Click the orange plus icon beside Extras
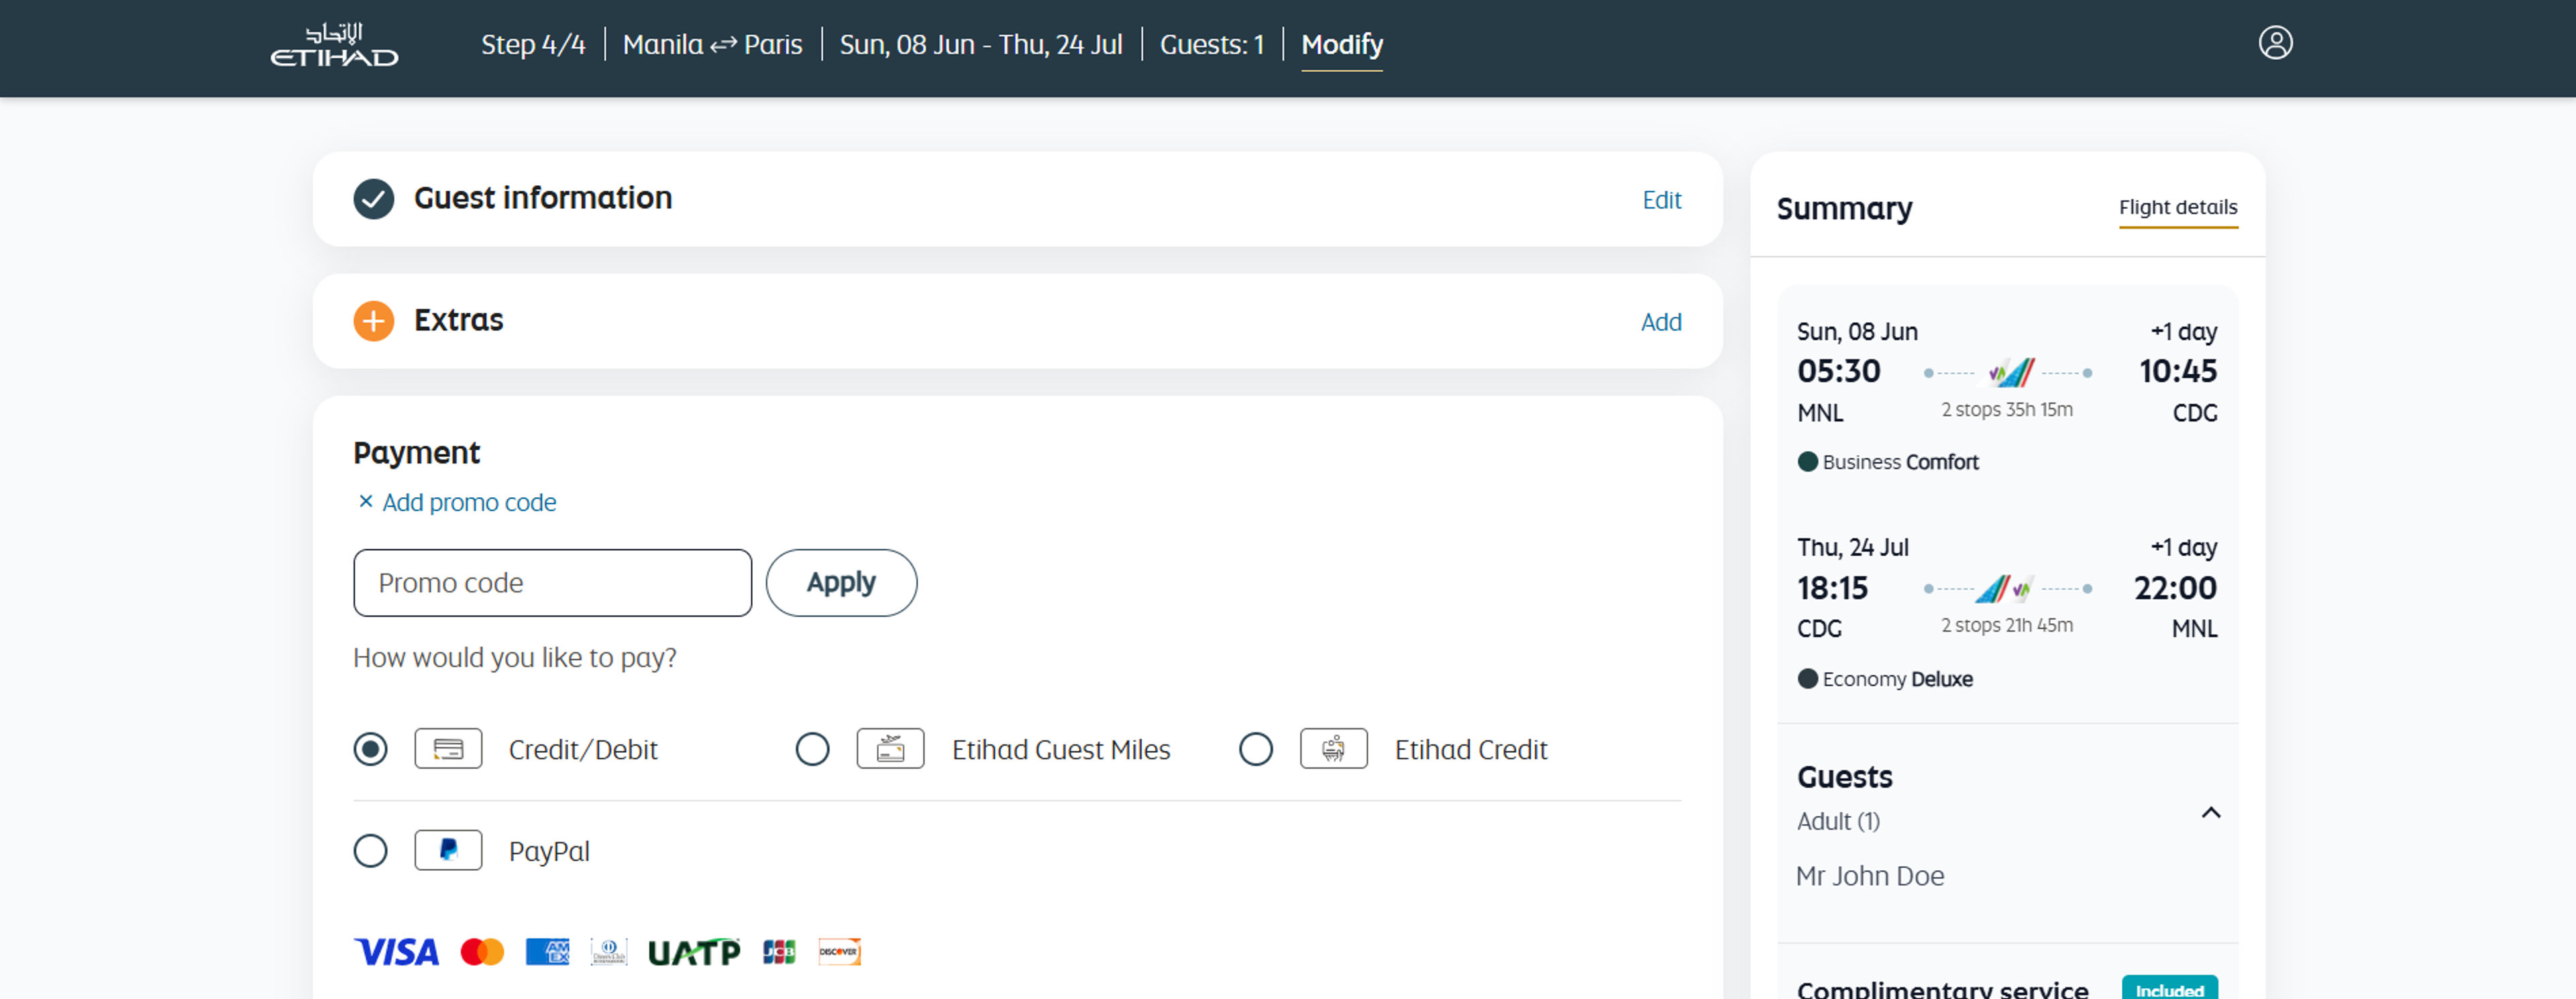This screenshot has width=2576, height=999. pyautogui.click(x=373, y=321)
